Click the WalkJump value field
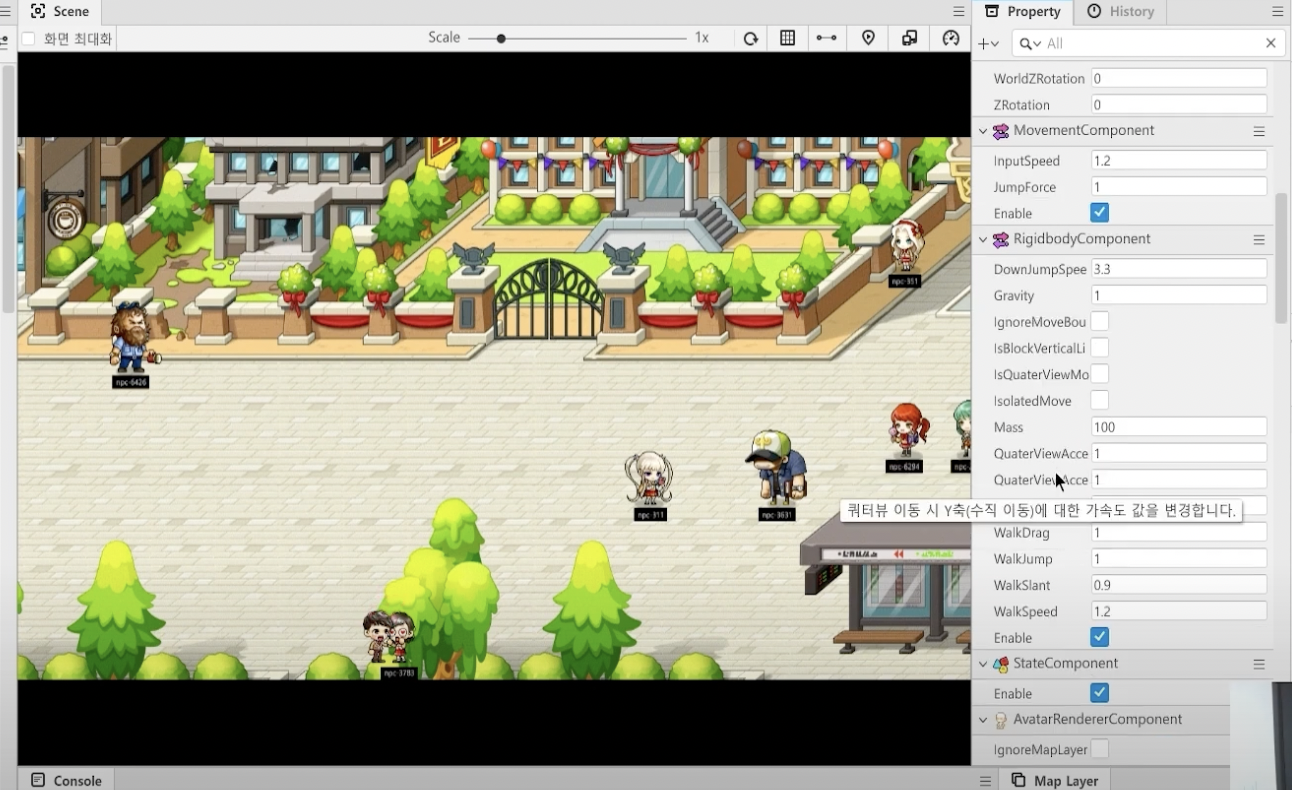1292x790 pixels. point(1179,558)
